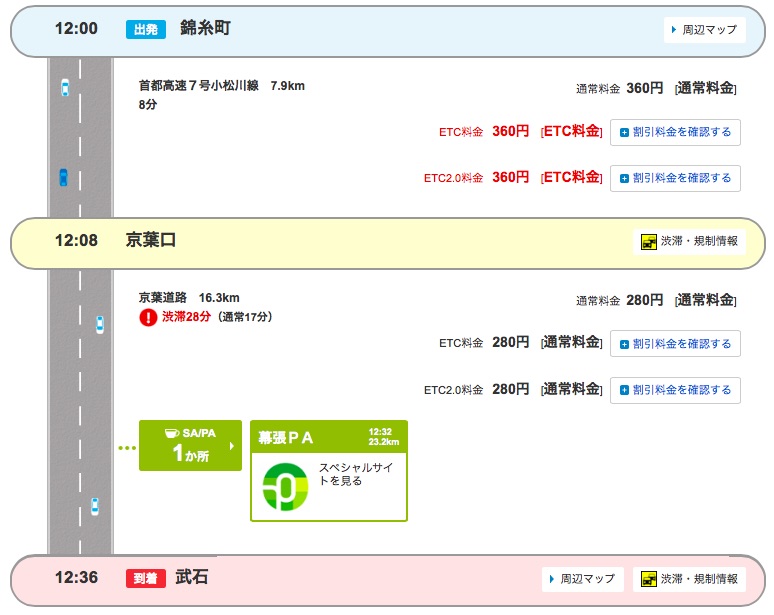
Task: Click 武石 arrival name
Action: (x=192, y=577)
